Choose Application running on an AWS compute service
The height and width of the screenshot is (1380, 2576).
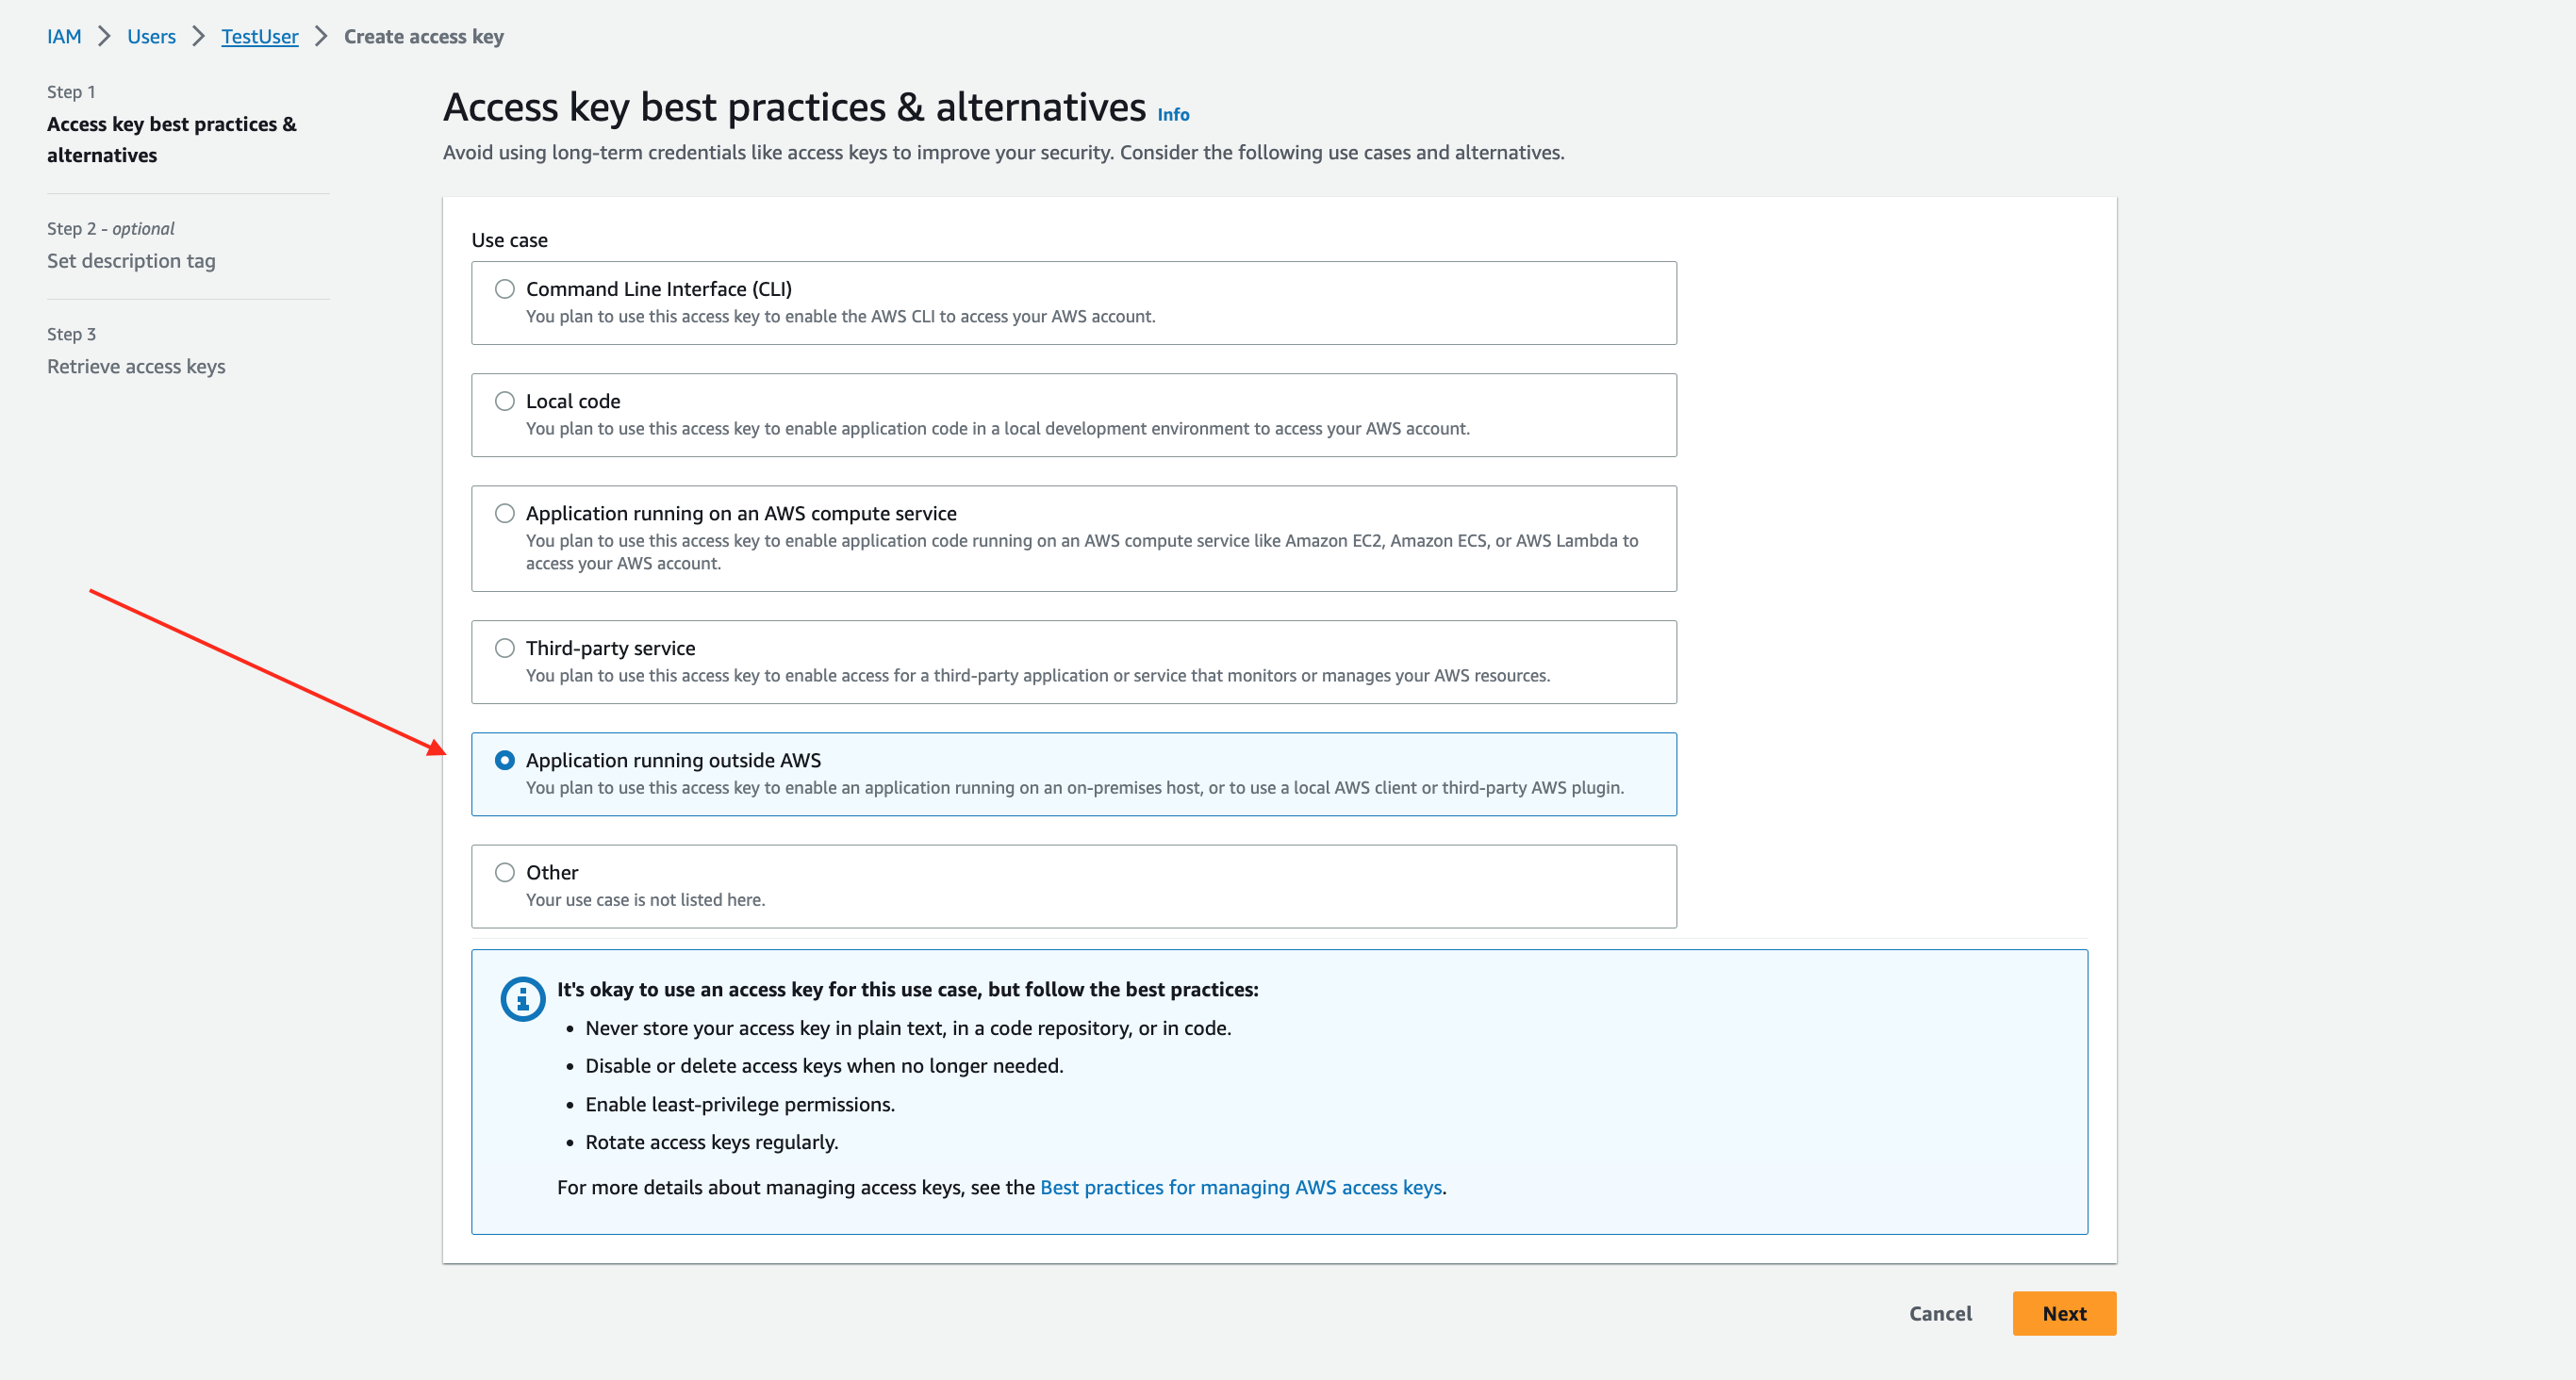505,513
